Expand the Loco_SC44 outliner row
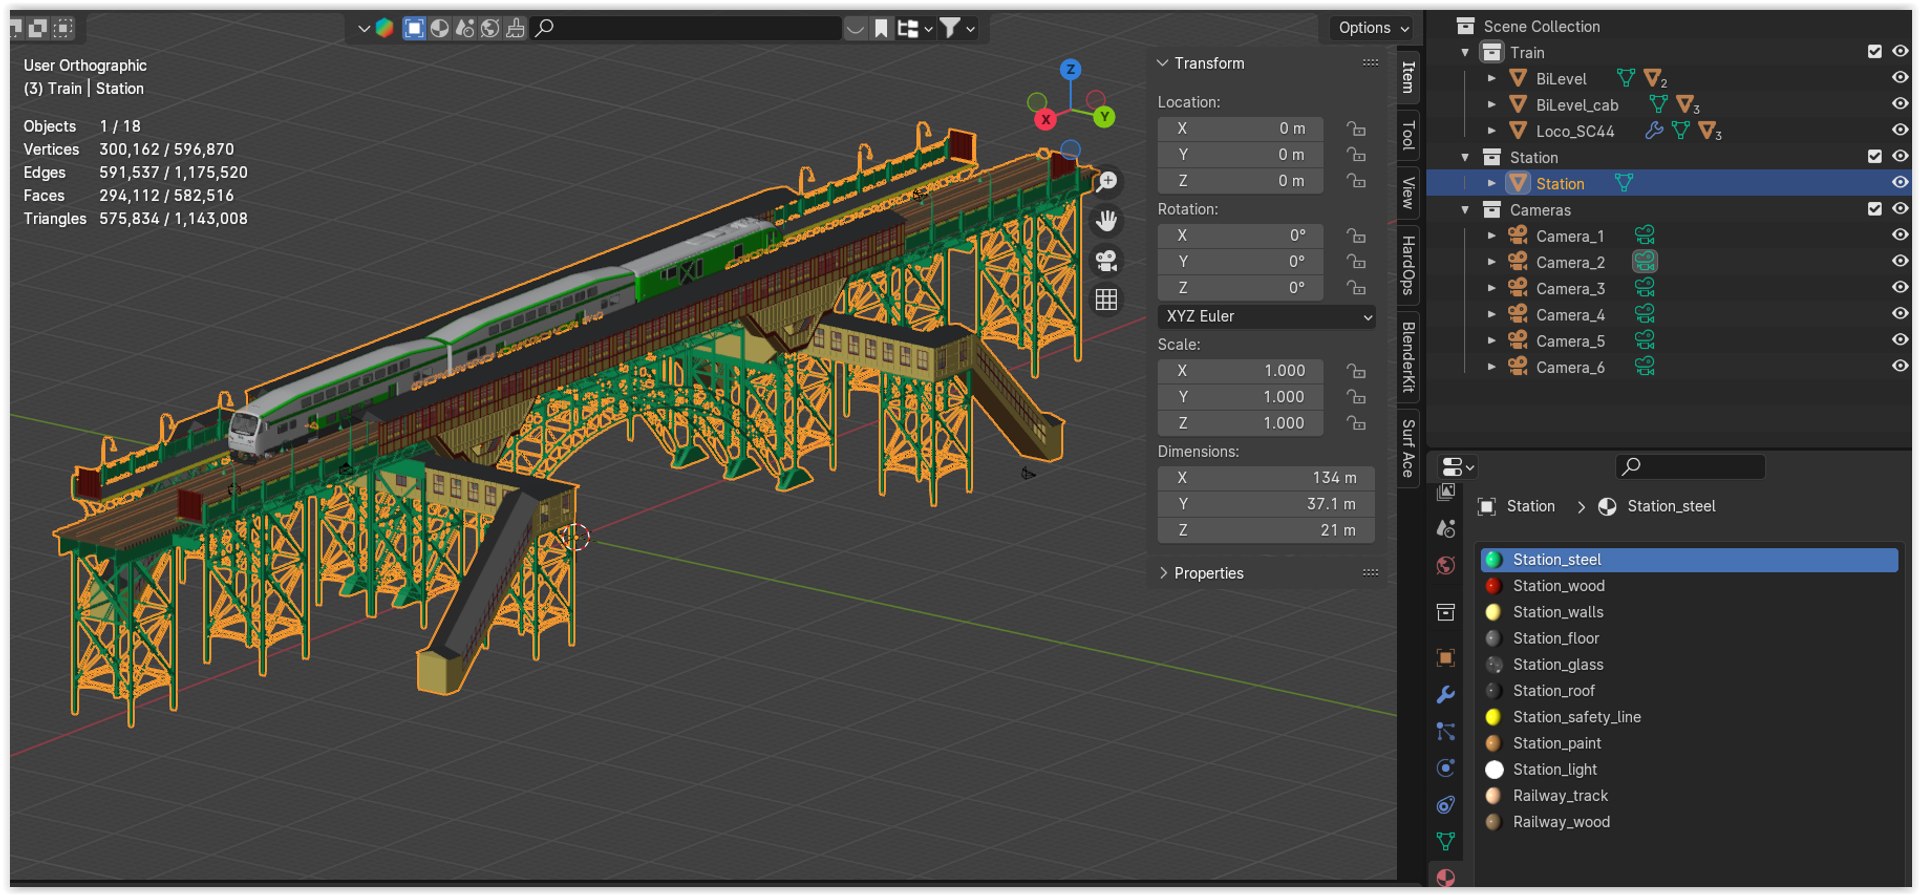The image size is (1920, 895). pyautogui.click(x=1492, y=131)
